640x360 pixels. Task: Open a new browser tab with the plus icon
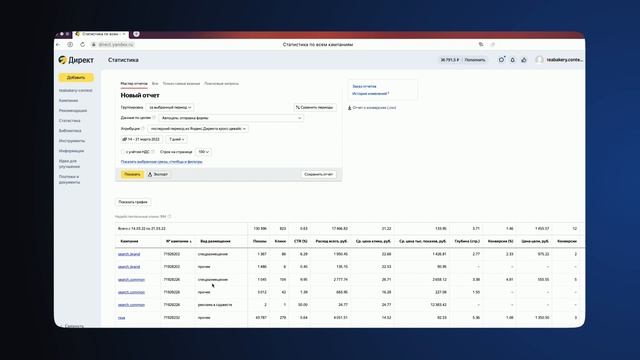136,34
